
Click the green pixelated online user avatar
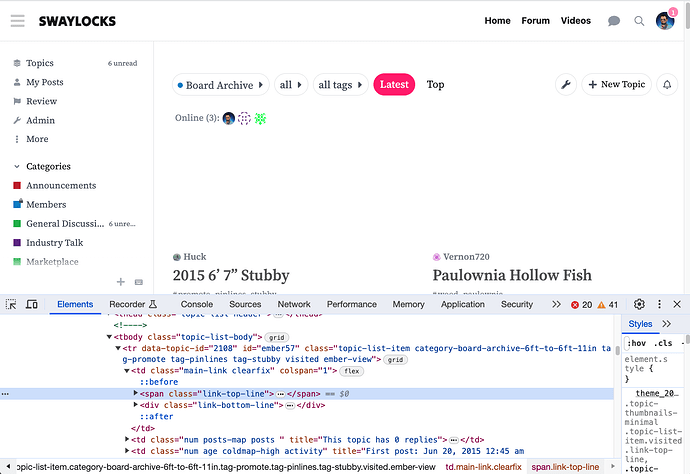(260, 118)
